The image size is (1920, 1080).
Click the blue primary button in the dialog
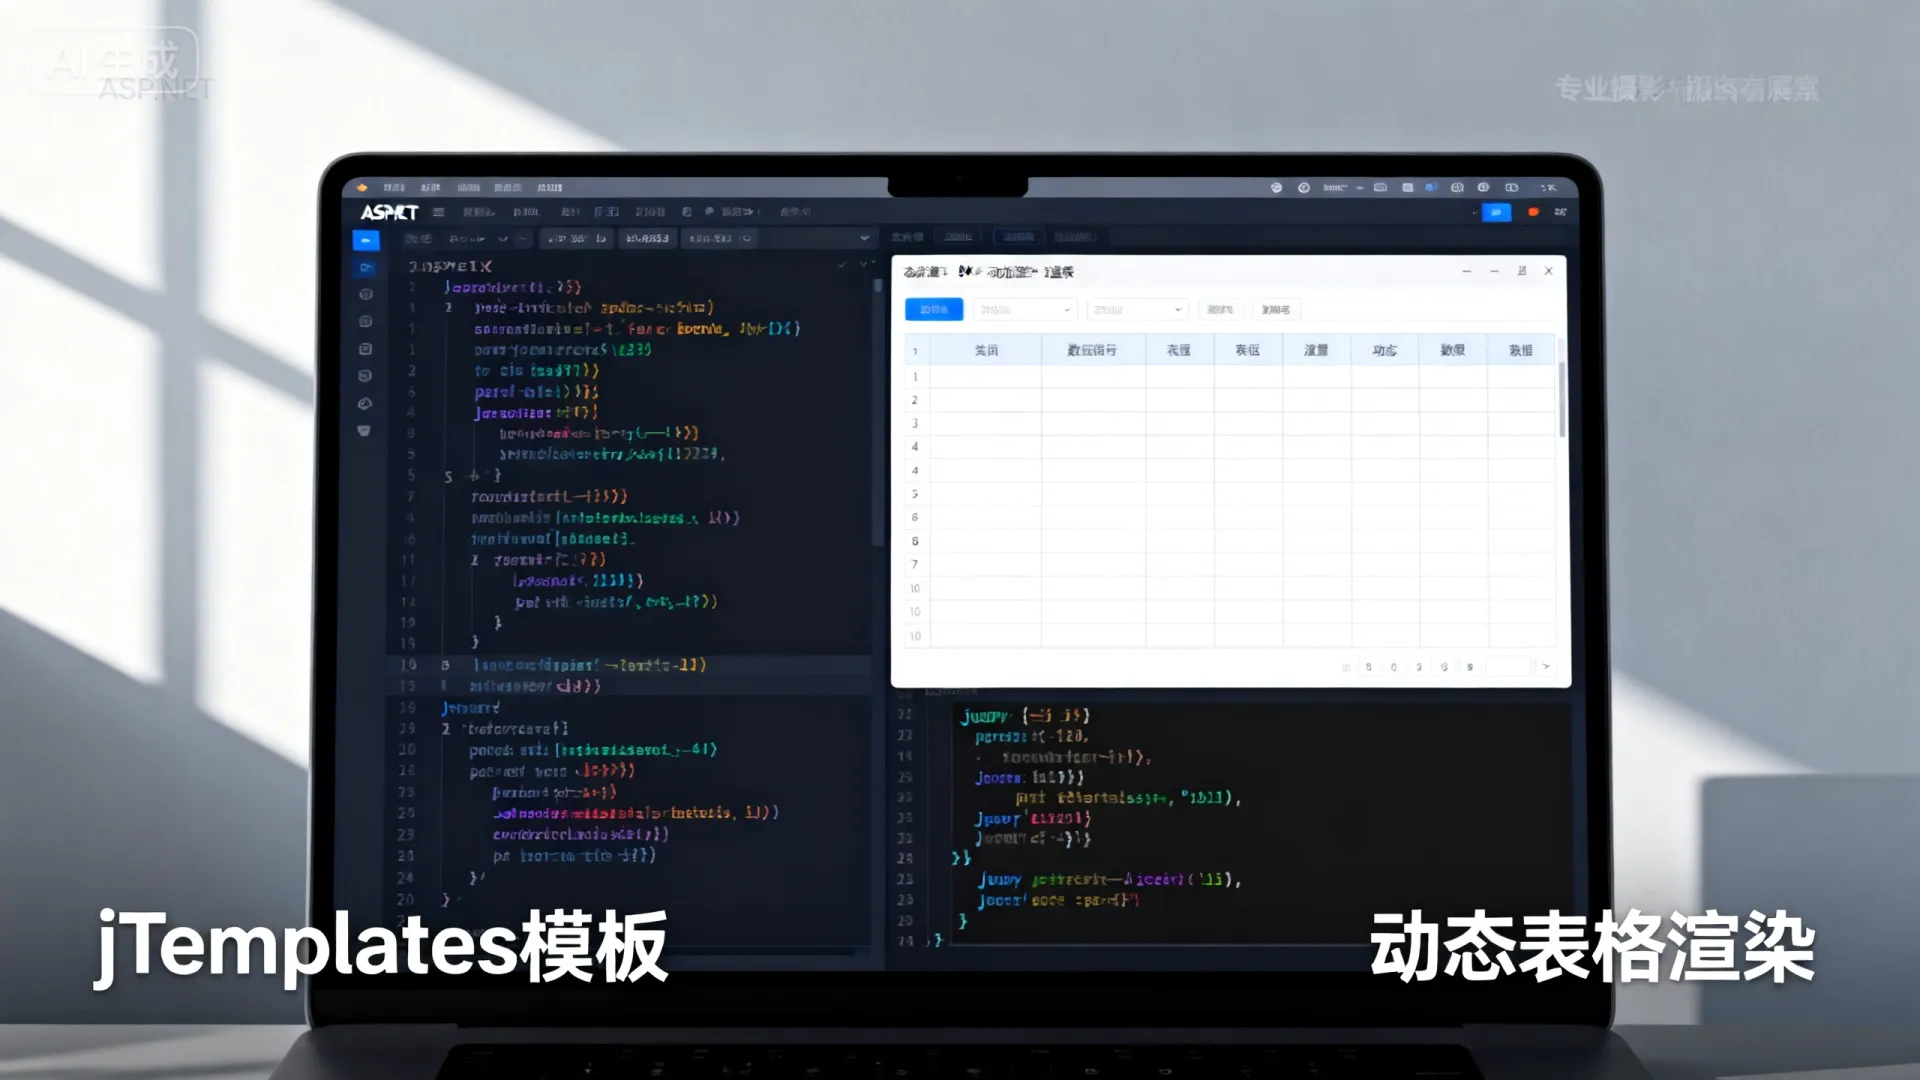pyautogui.click(x=934, y=310)
